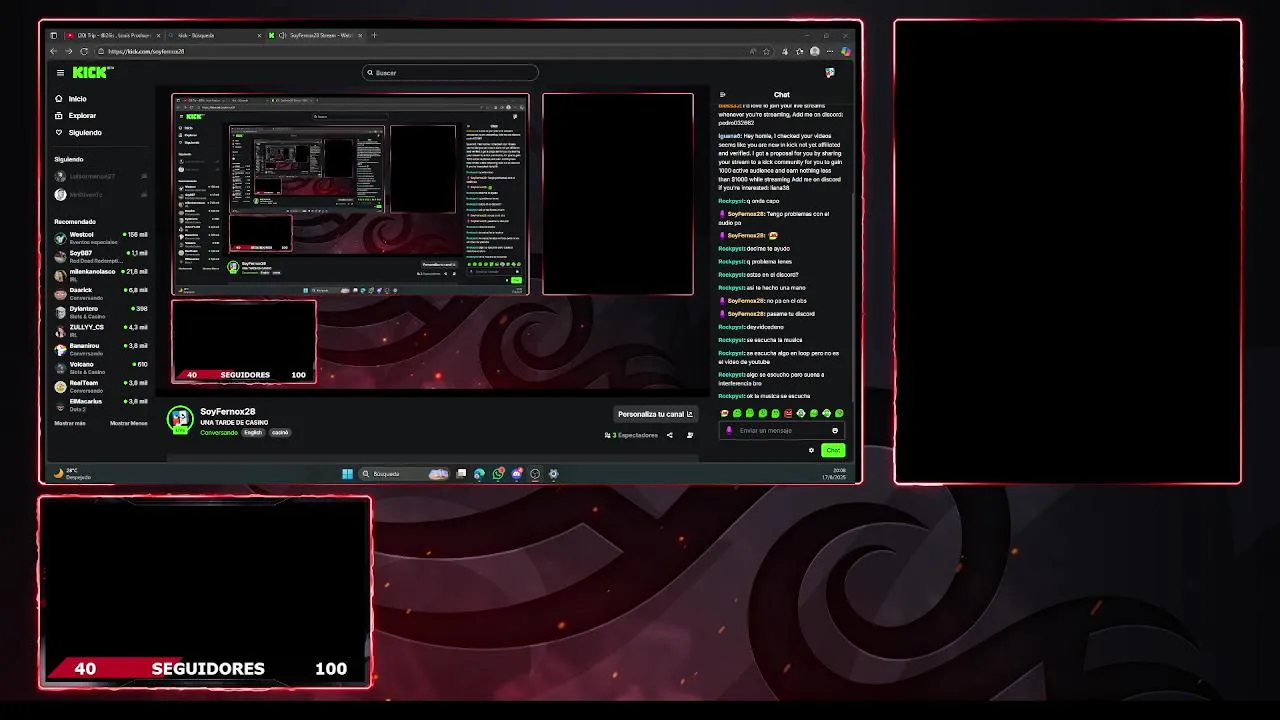Open the RealTeam recommended channel
This screenshot has height=720, width=1280.
coord(101,385)
